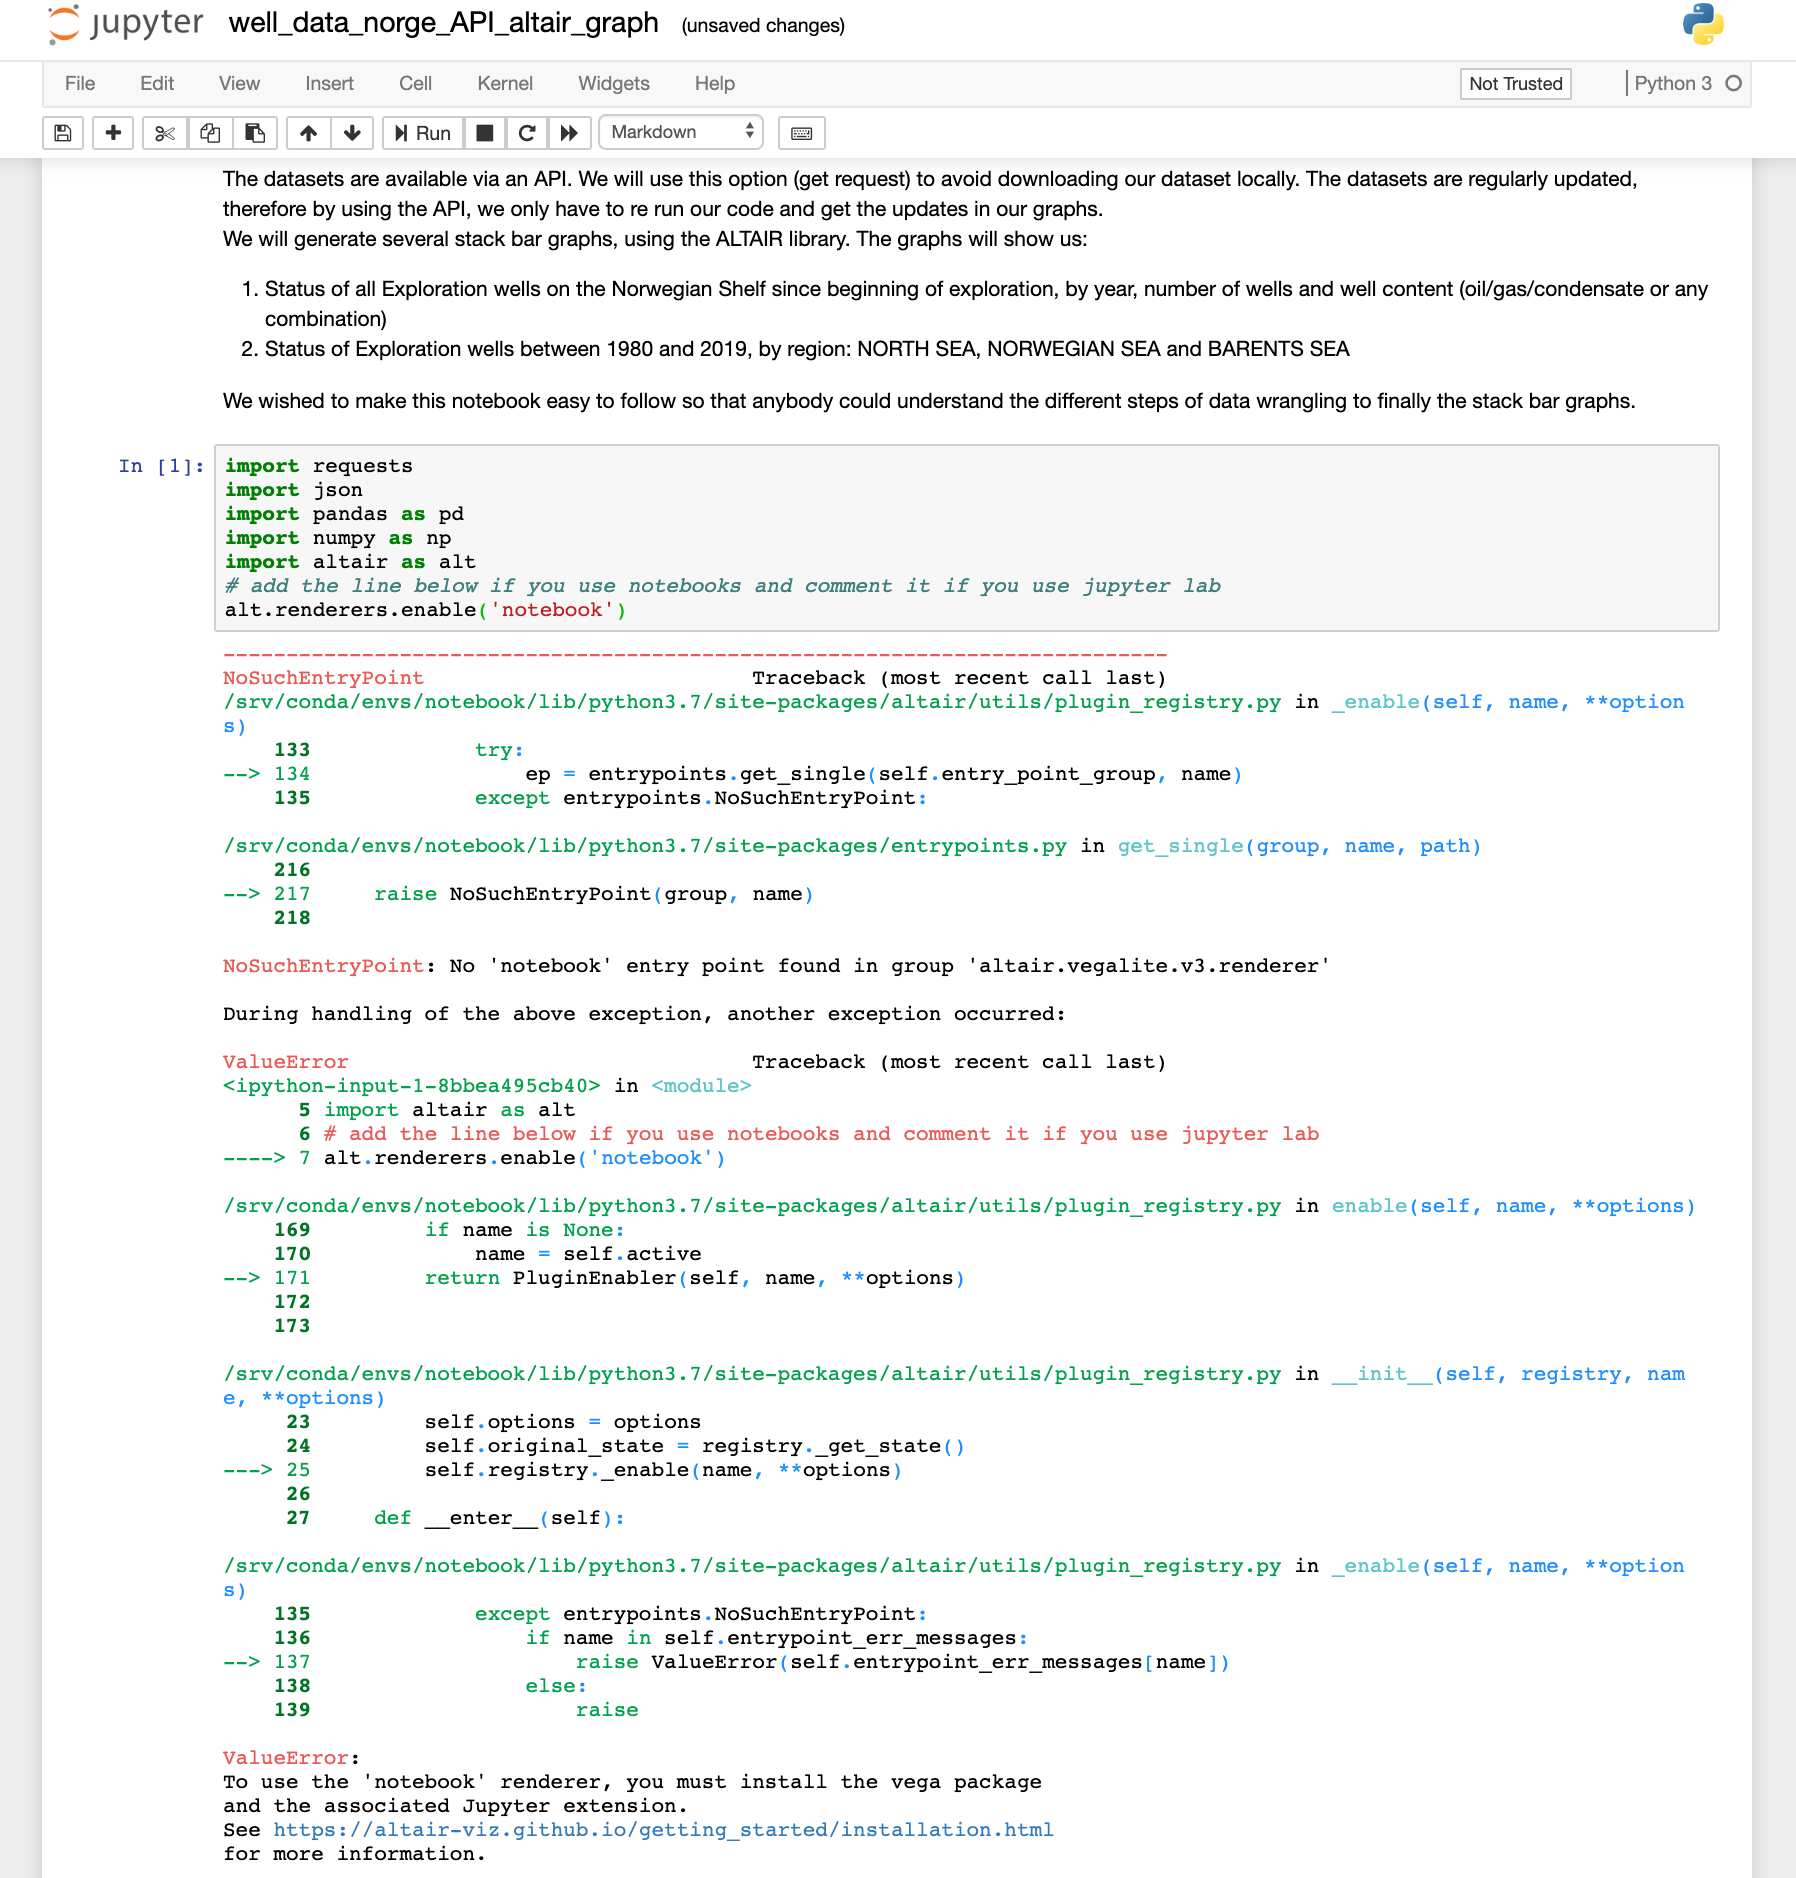This screenshot has height=1878, width=1796.
Task: Open the altair installation link
Action: coord(663,1829)
